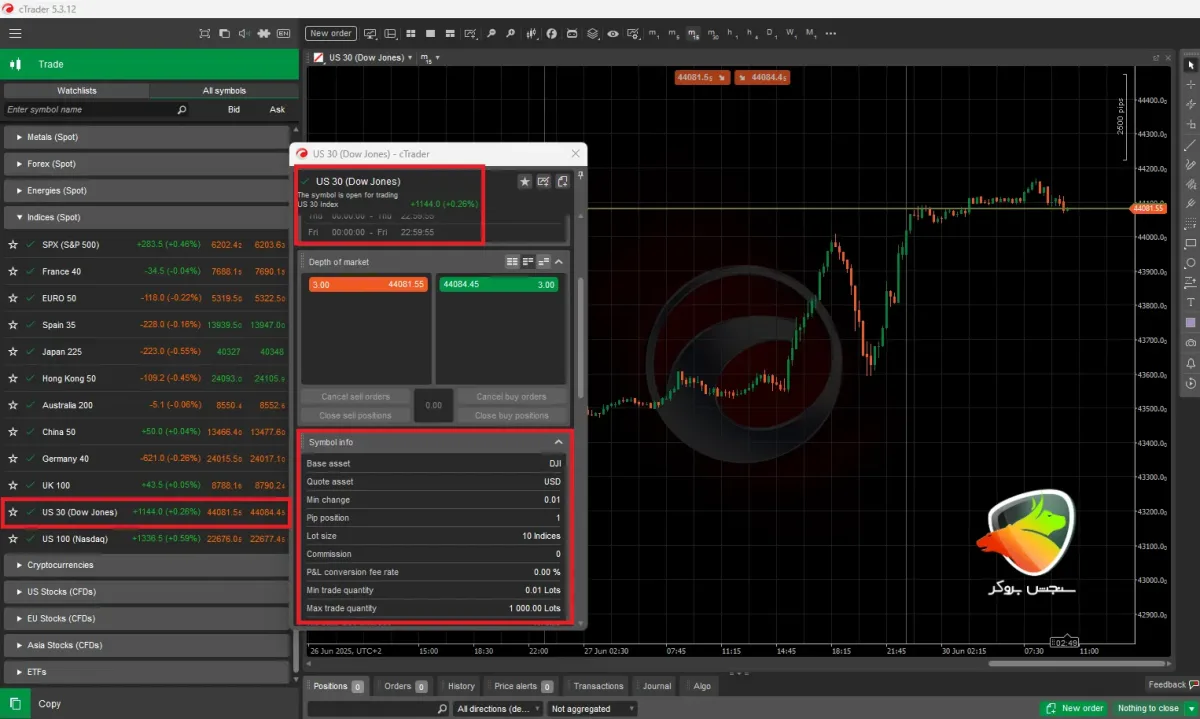
Task: Select the trend line drawing tool
Action: 1190,145
